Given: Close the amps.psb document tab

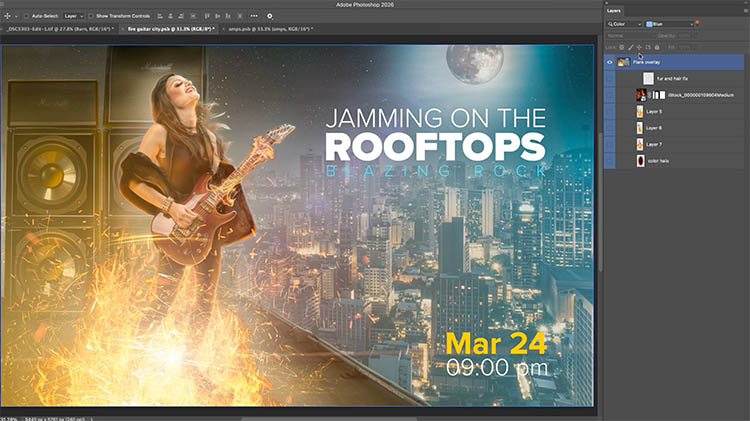Looking at the screenshot, I should point(223,29).
